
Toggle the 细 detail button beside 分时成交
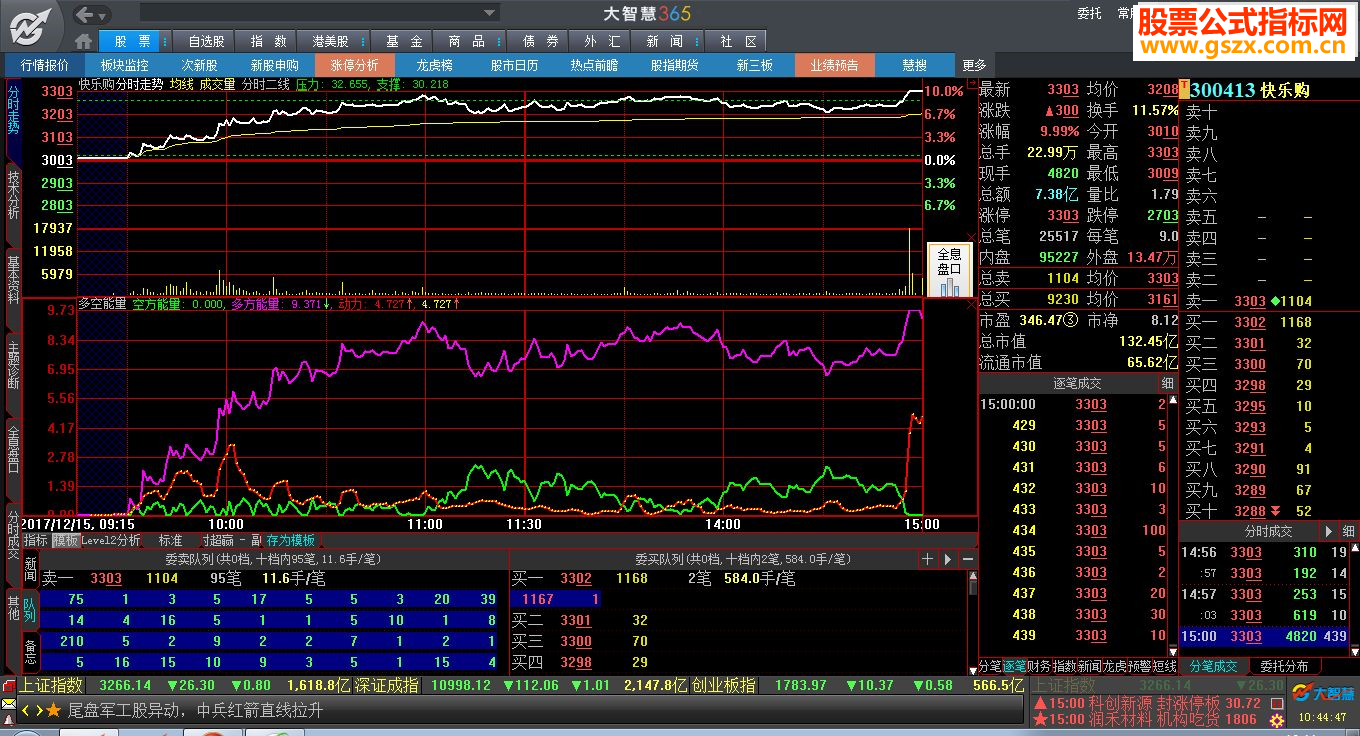pos(1348,532)
